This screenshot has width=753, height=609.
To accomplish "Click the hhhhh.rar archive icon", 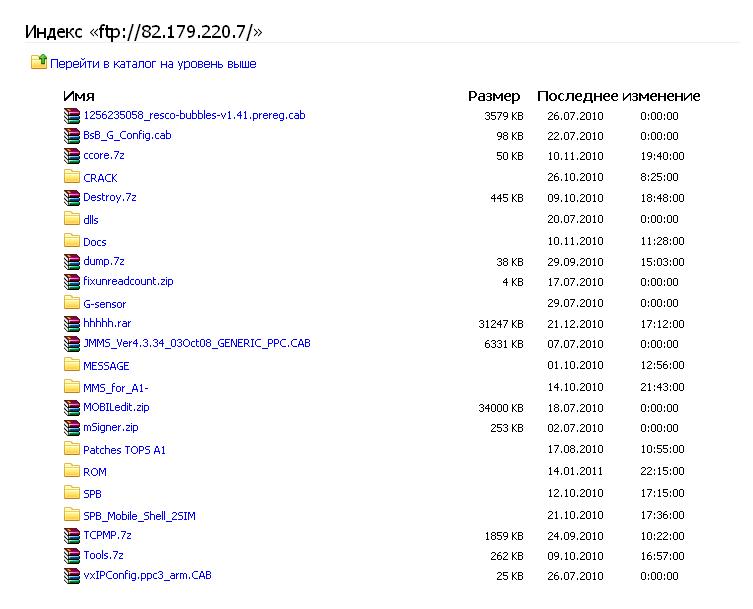I will click(71, 323).
